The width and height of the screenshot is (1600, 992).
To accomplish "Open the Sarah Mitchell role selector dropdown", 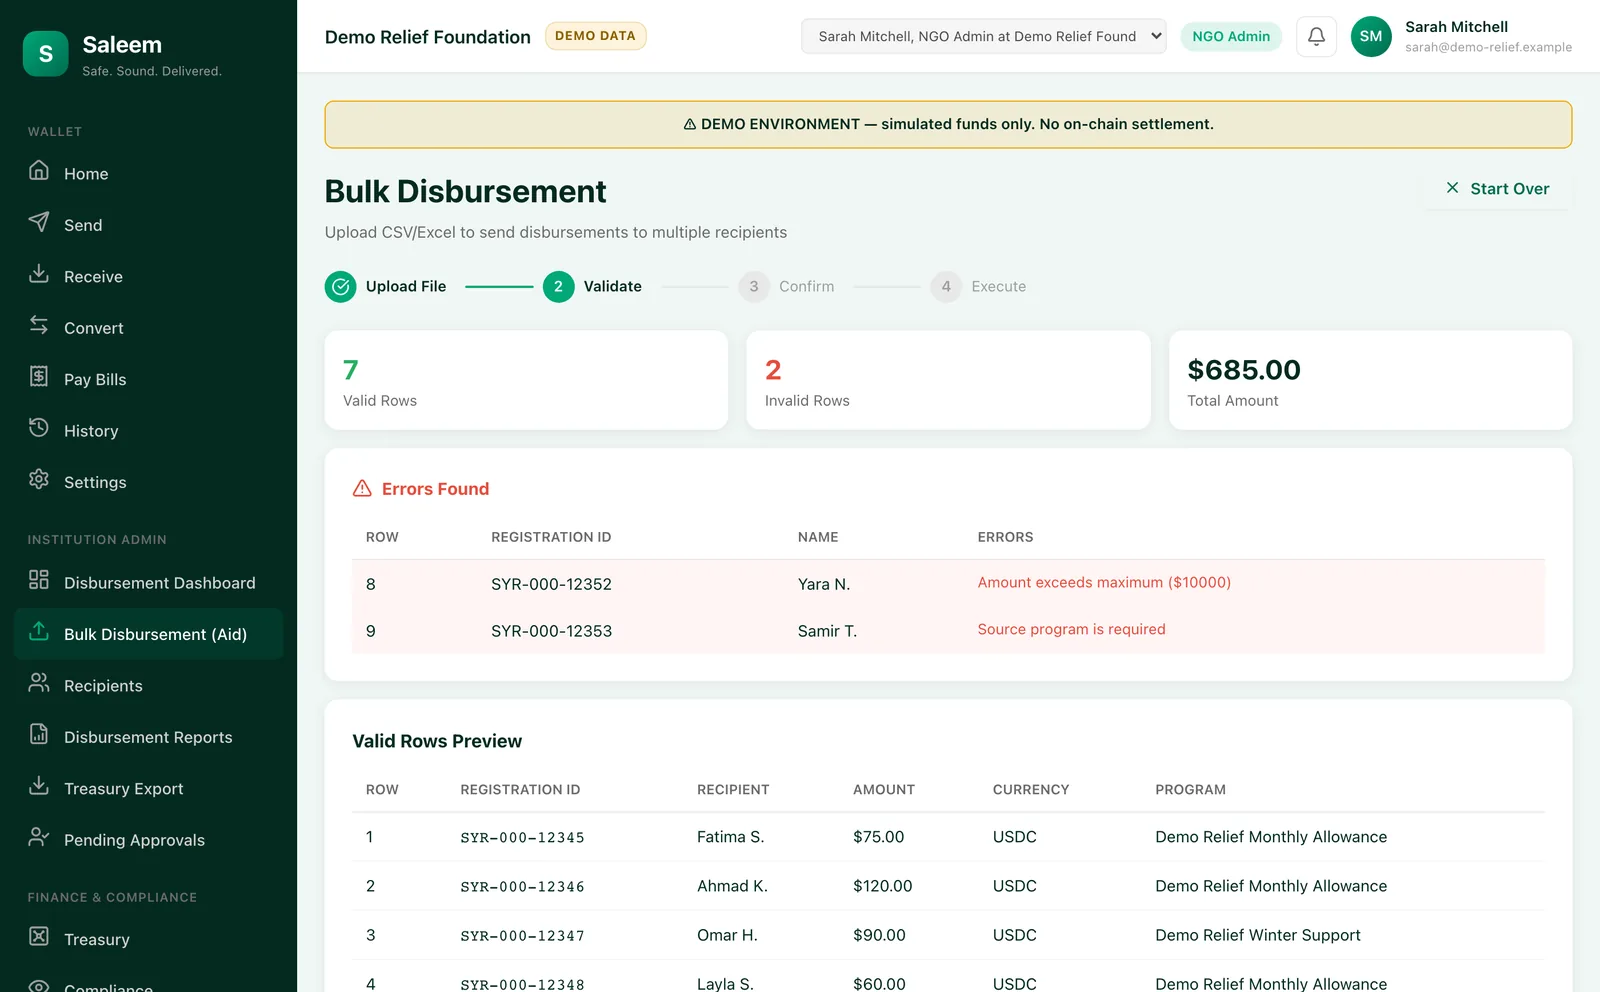I will [x=983, y=36].
